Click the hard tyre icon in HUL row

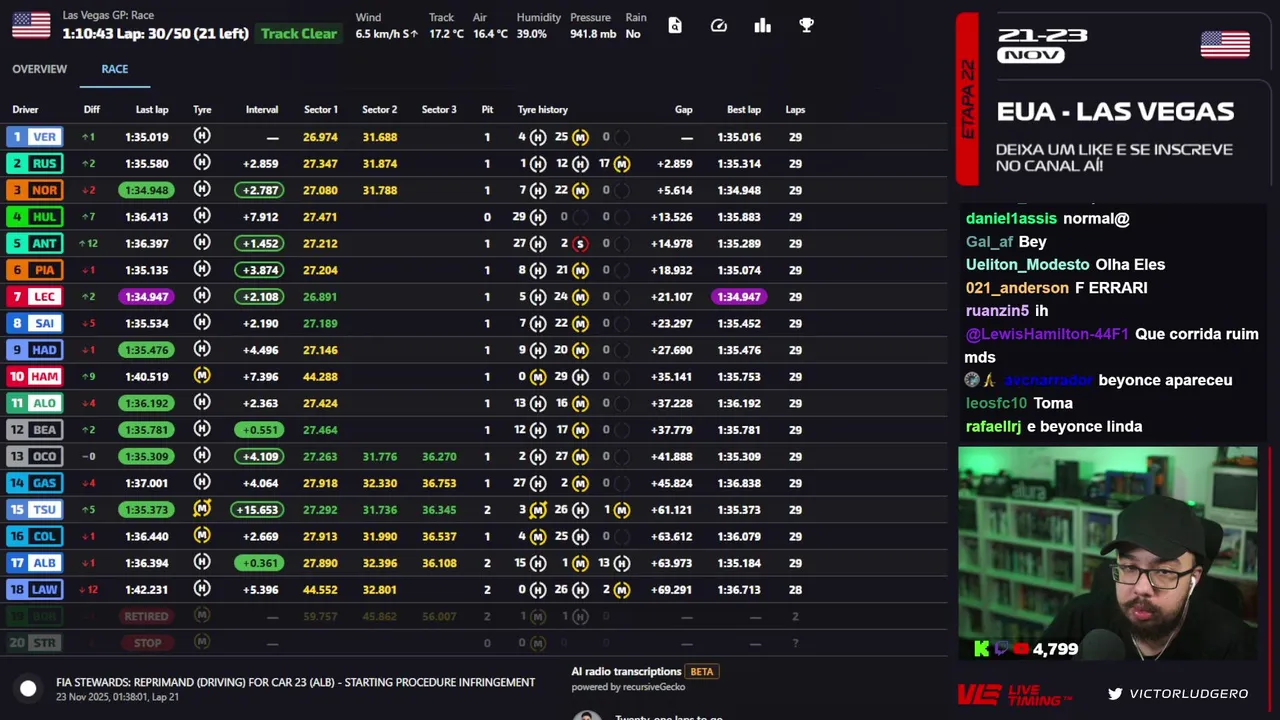(x=202, y=216)
